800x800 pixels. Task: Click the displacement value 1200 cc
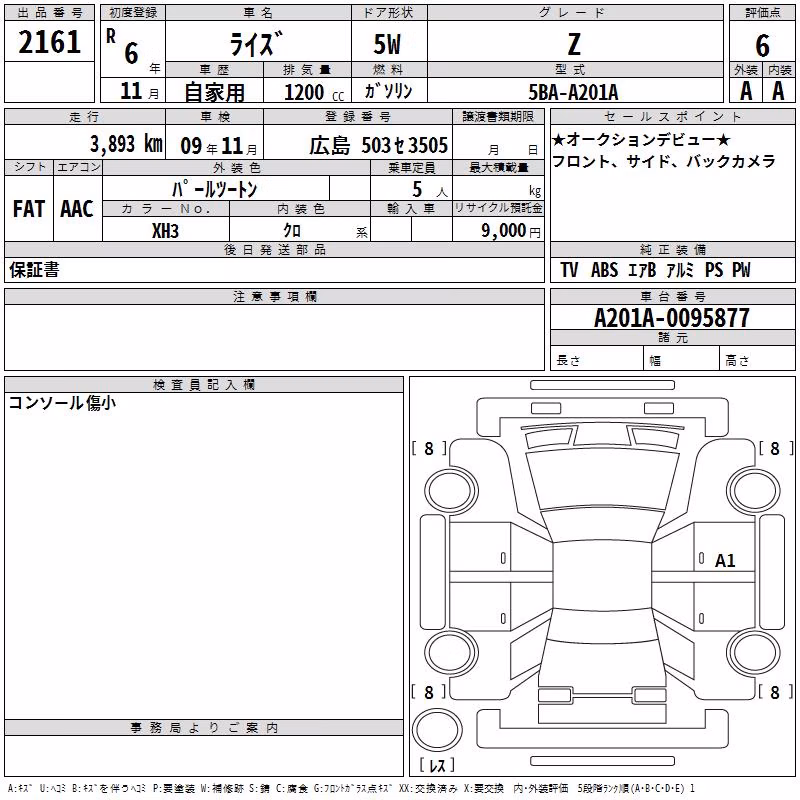point(314,92)
